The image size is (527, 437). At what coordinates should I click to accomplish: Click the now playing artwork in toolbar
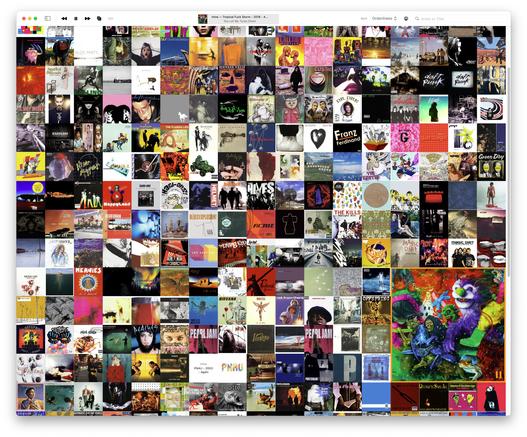coord(203,19)
